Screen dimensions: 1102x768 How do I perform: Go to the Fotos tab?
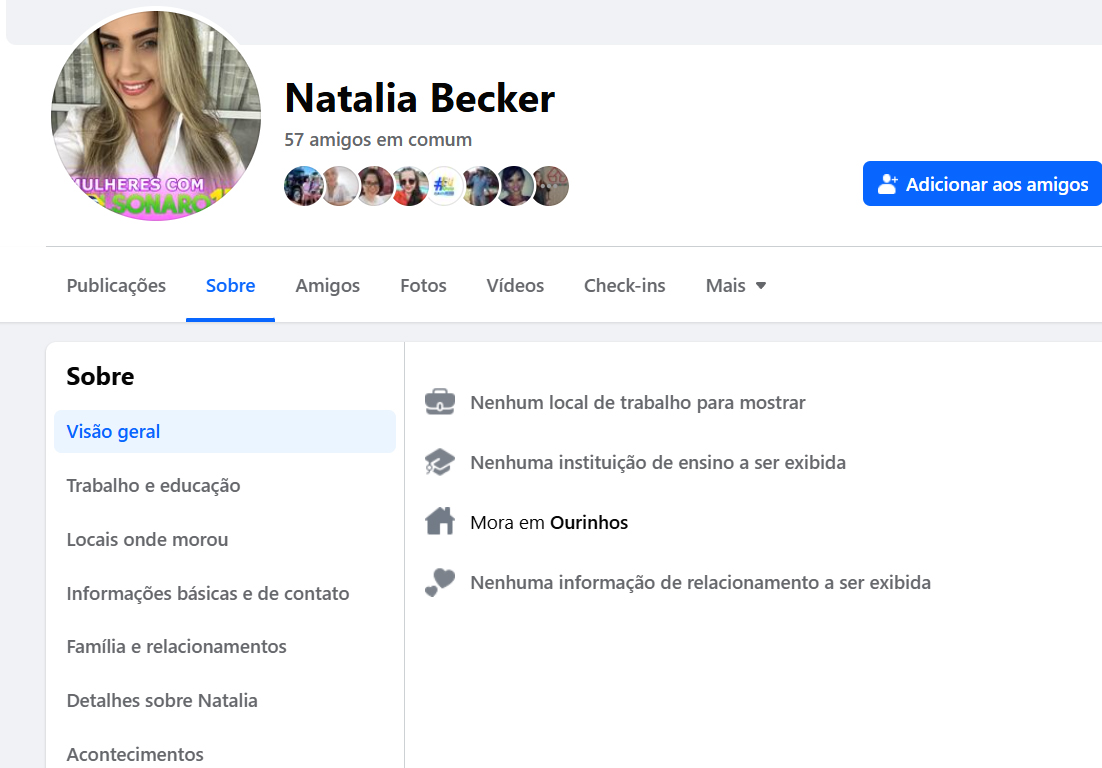(423, 286)
